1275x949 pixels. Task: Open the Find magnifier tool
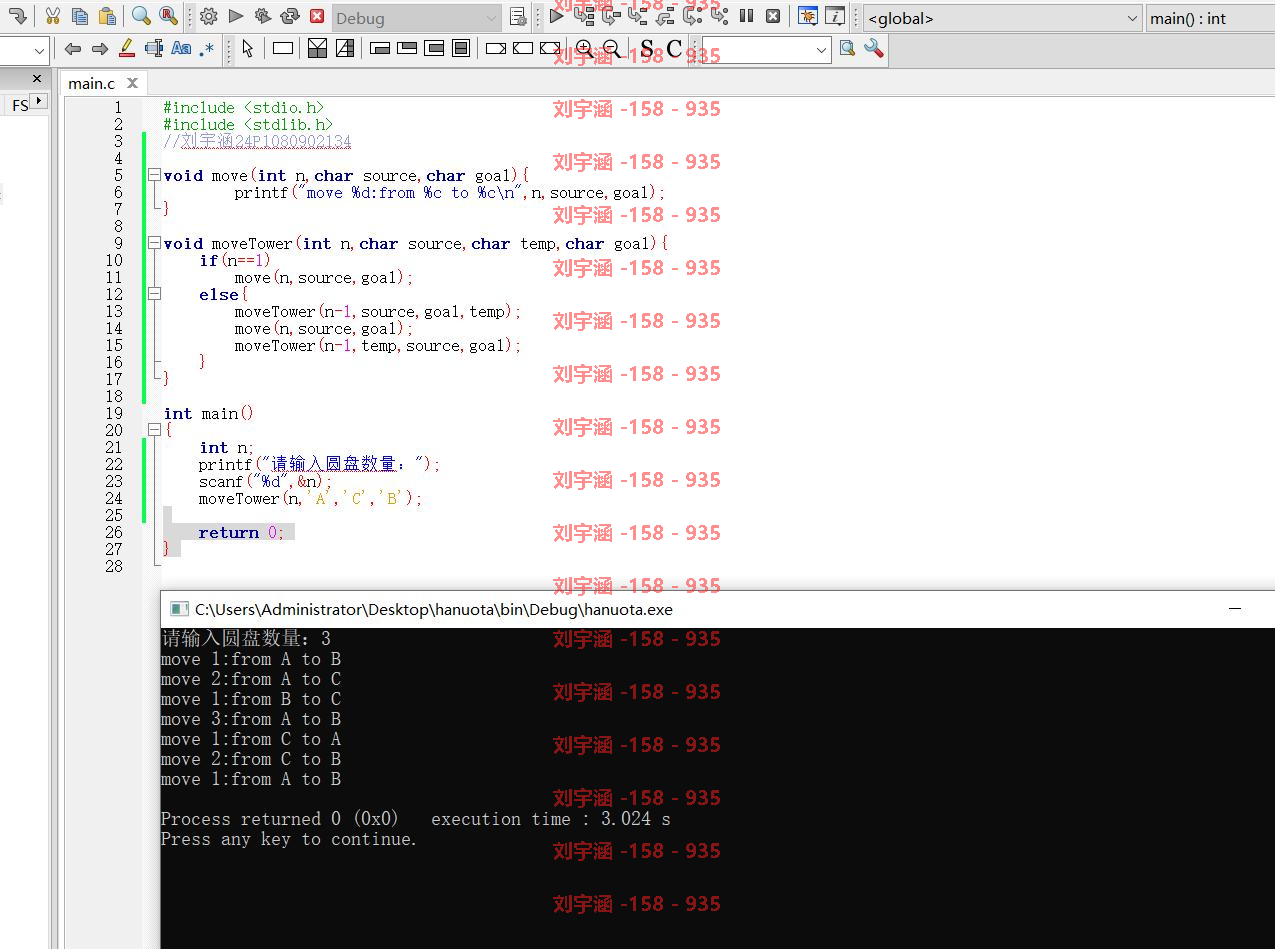(141, 16)
